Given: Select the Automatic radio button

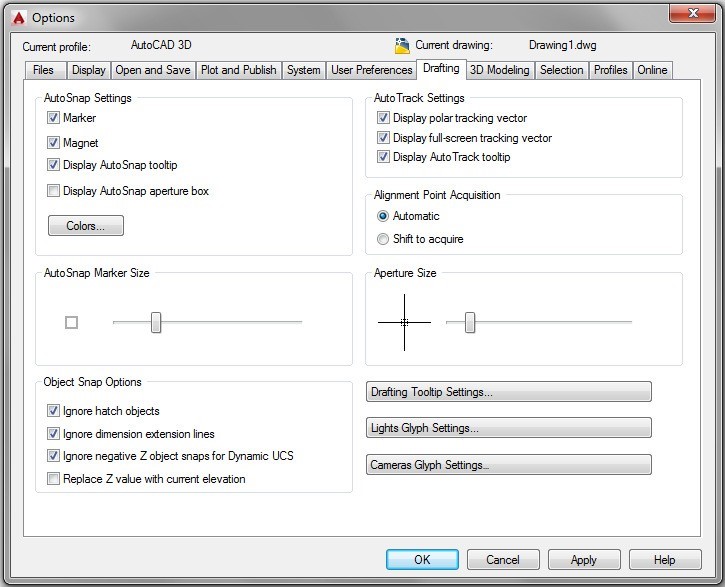Looking at the screenshot, I should point(383,216).
